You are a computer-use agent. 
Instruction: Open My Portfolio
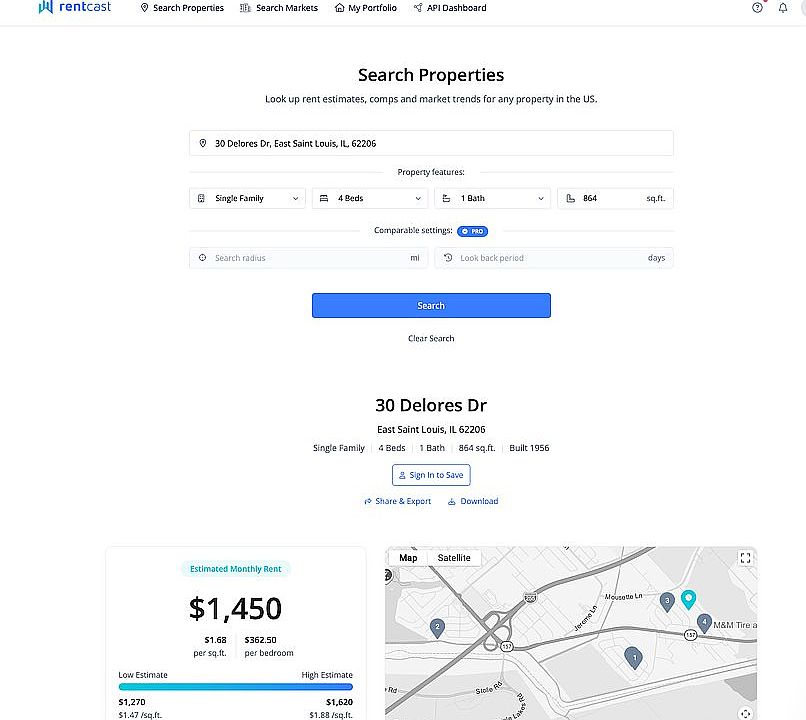coord(365,8)
